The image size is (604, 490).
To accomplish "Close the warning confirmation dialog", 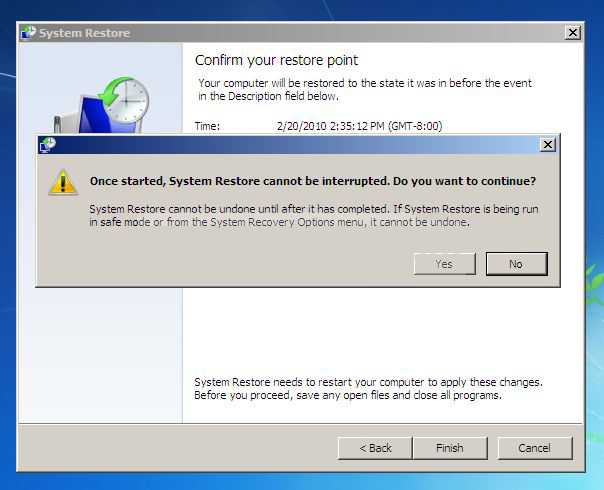I will tap(548, 145).
